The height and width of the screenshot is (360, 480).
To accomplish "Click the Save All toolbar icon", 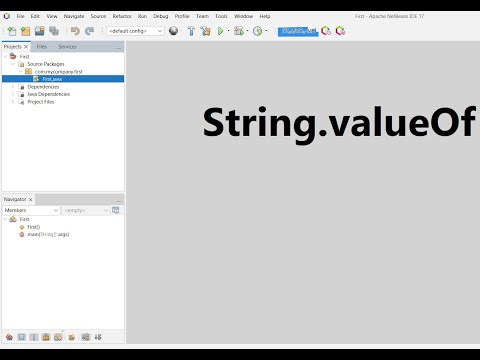I will (54, 31).
